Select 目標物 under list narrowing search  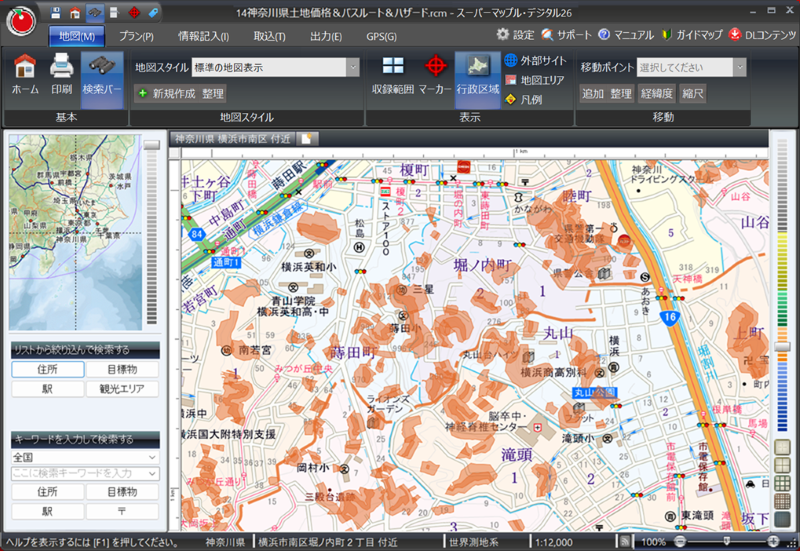122,369
